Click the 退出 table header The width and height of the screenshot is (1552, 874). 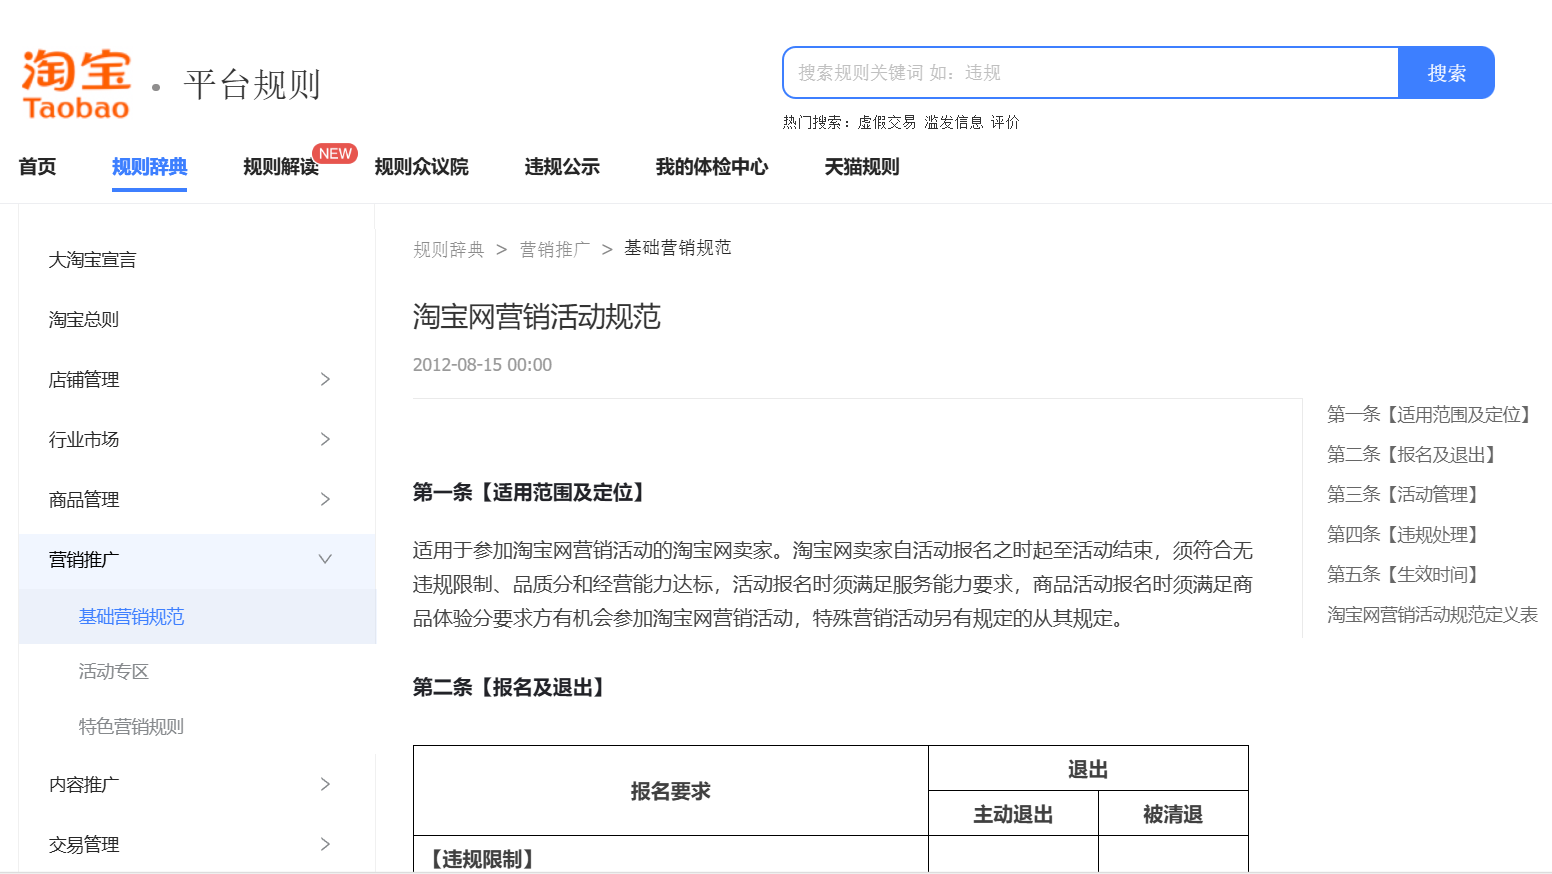pyautogui.click(x=1088, y=769)
